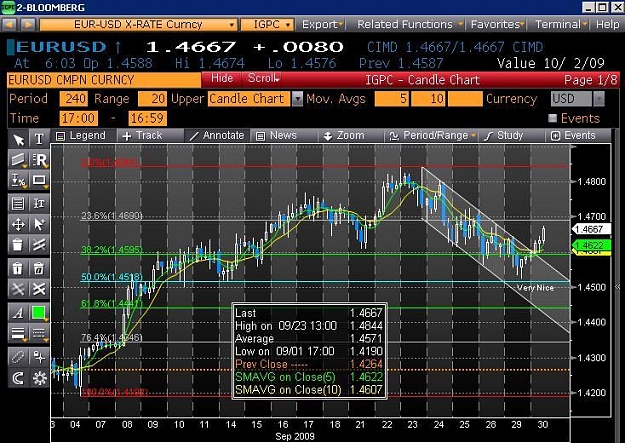Click the back navigation arrow
The image size is (625, 443).
coord(10,25)
